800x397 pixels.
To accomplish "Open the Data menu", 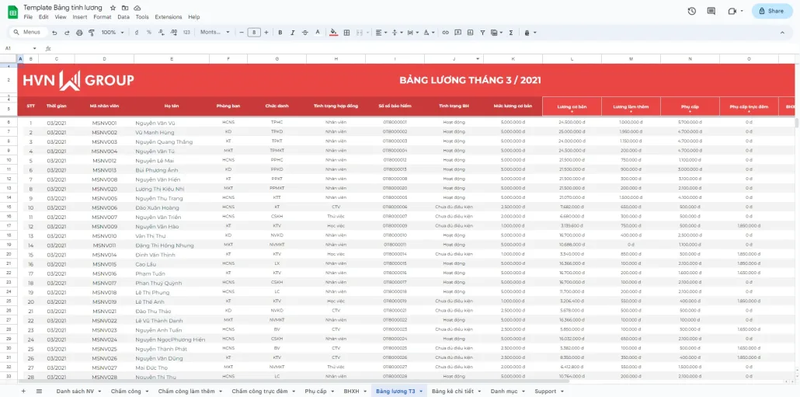I will click(123, 17).
